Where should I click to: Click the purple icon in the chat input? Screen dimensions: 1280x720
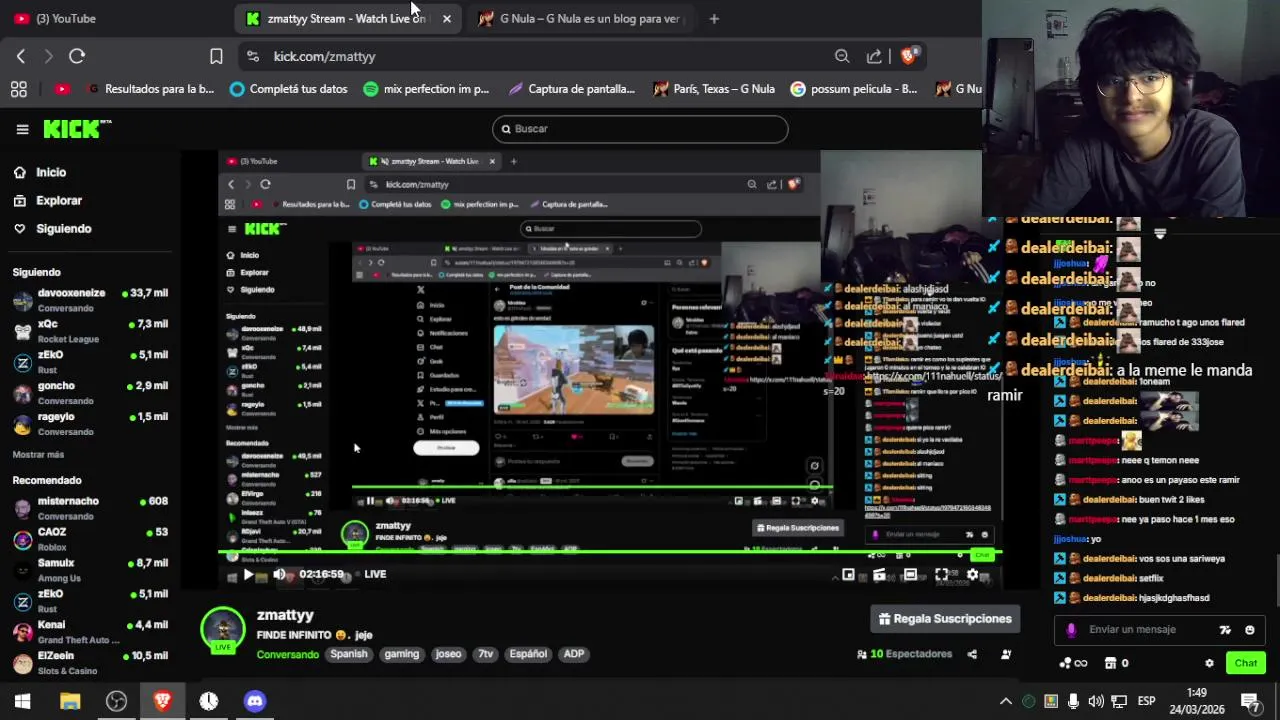(1071, 630)
